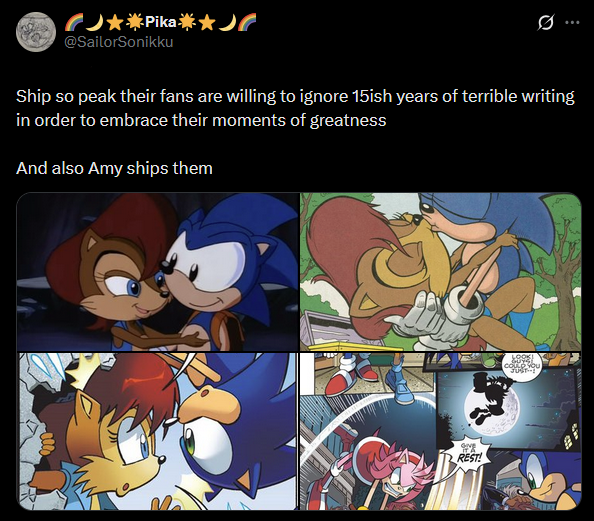Click the left crescent moon emoji in the name
Screen dimensions: 594x521
pos(94,22)
